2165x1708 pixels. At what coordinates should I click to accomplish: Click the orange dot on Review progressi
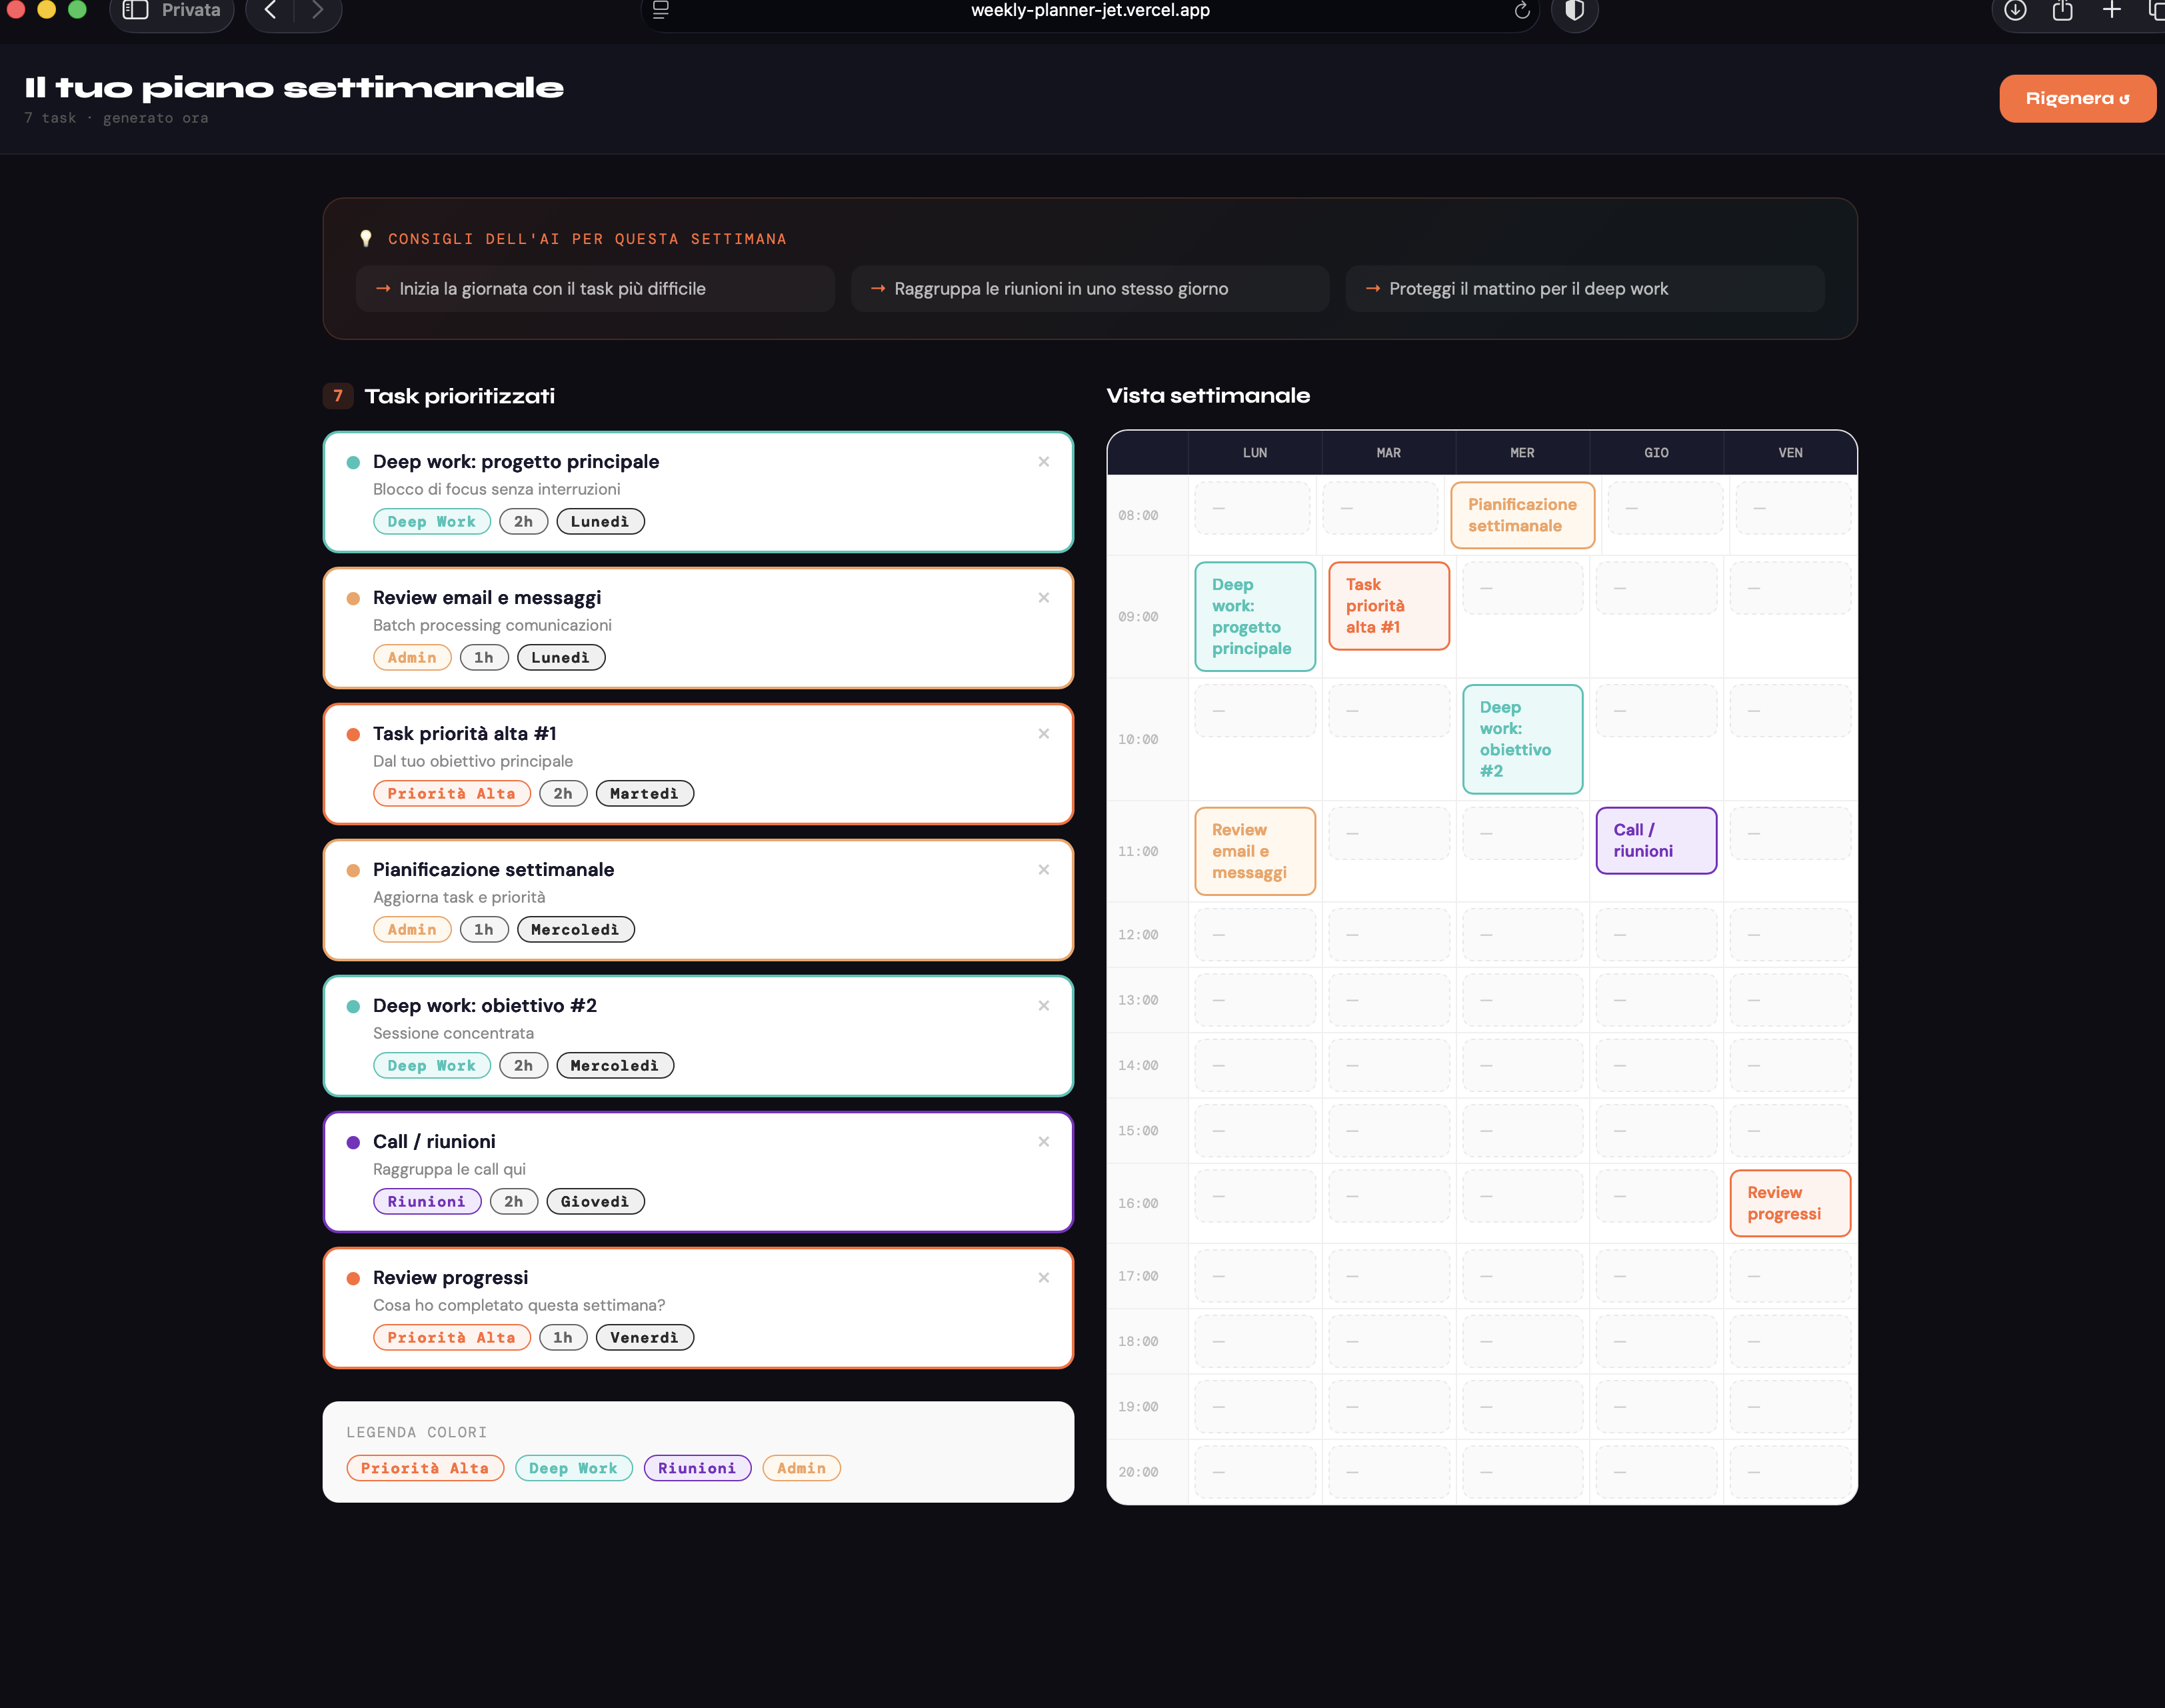(353, 1279)
